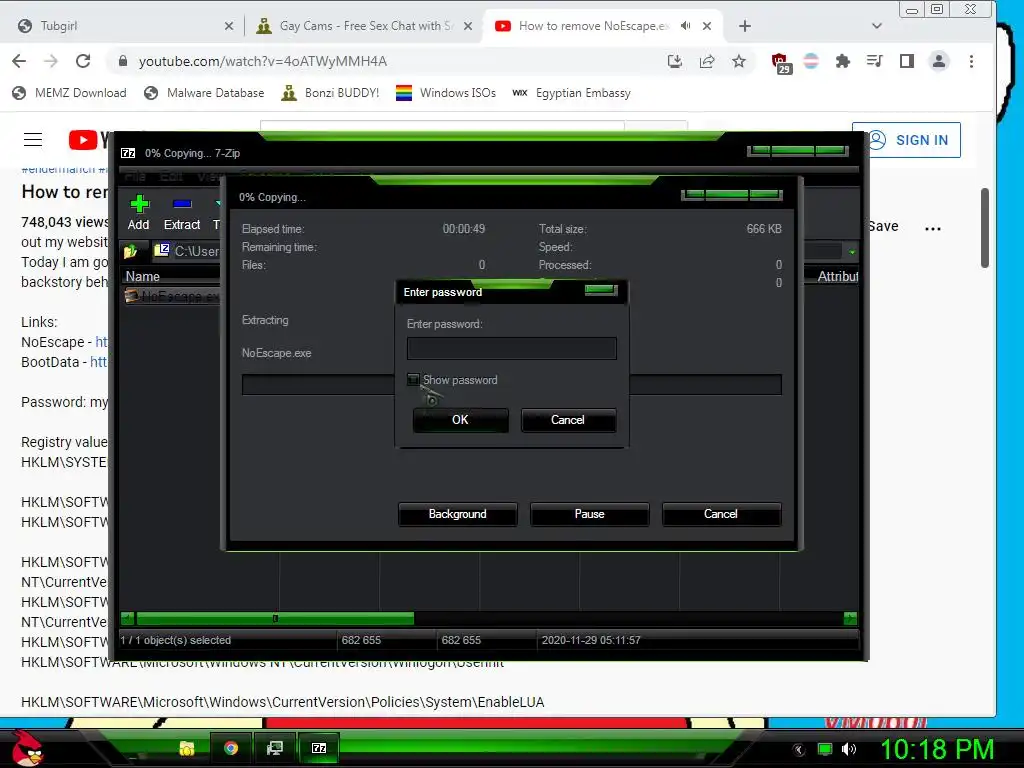Cancel the 0% Copying progress dialog

(x=721, y=514)
